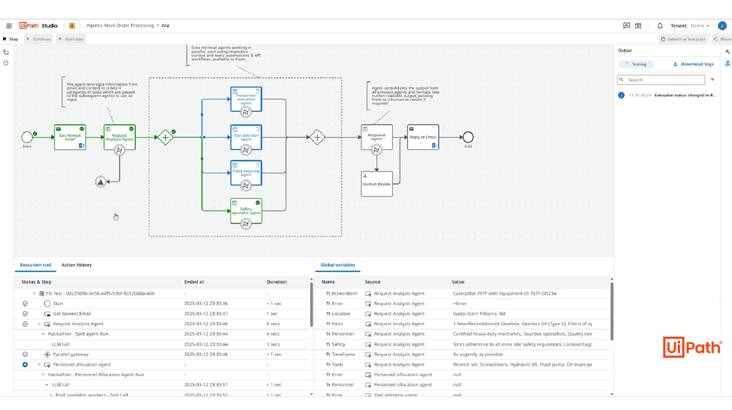The width and height of the screenshot is (732, 410).
Task: Click the Duration column header
Action: coord(276,282)
